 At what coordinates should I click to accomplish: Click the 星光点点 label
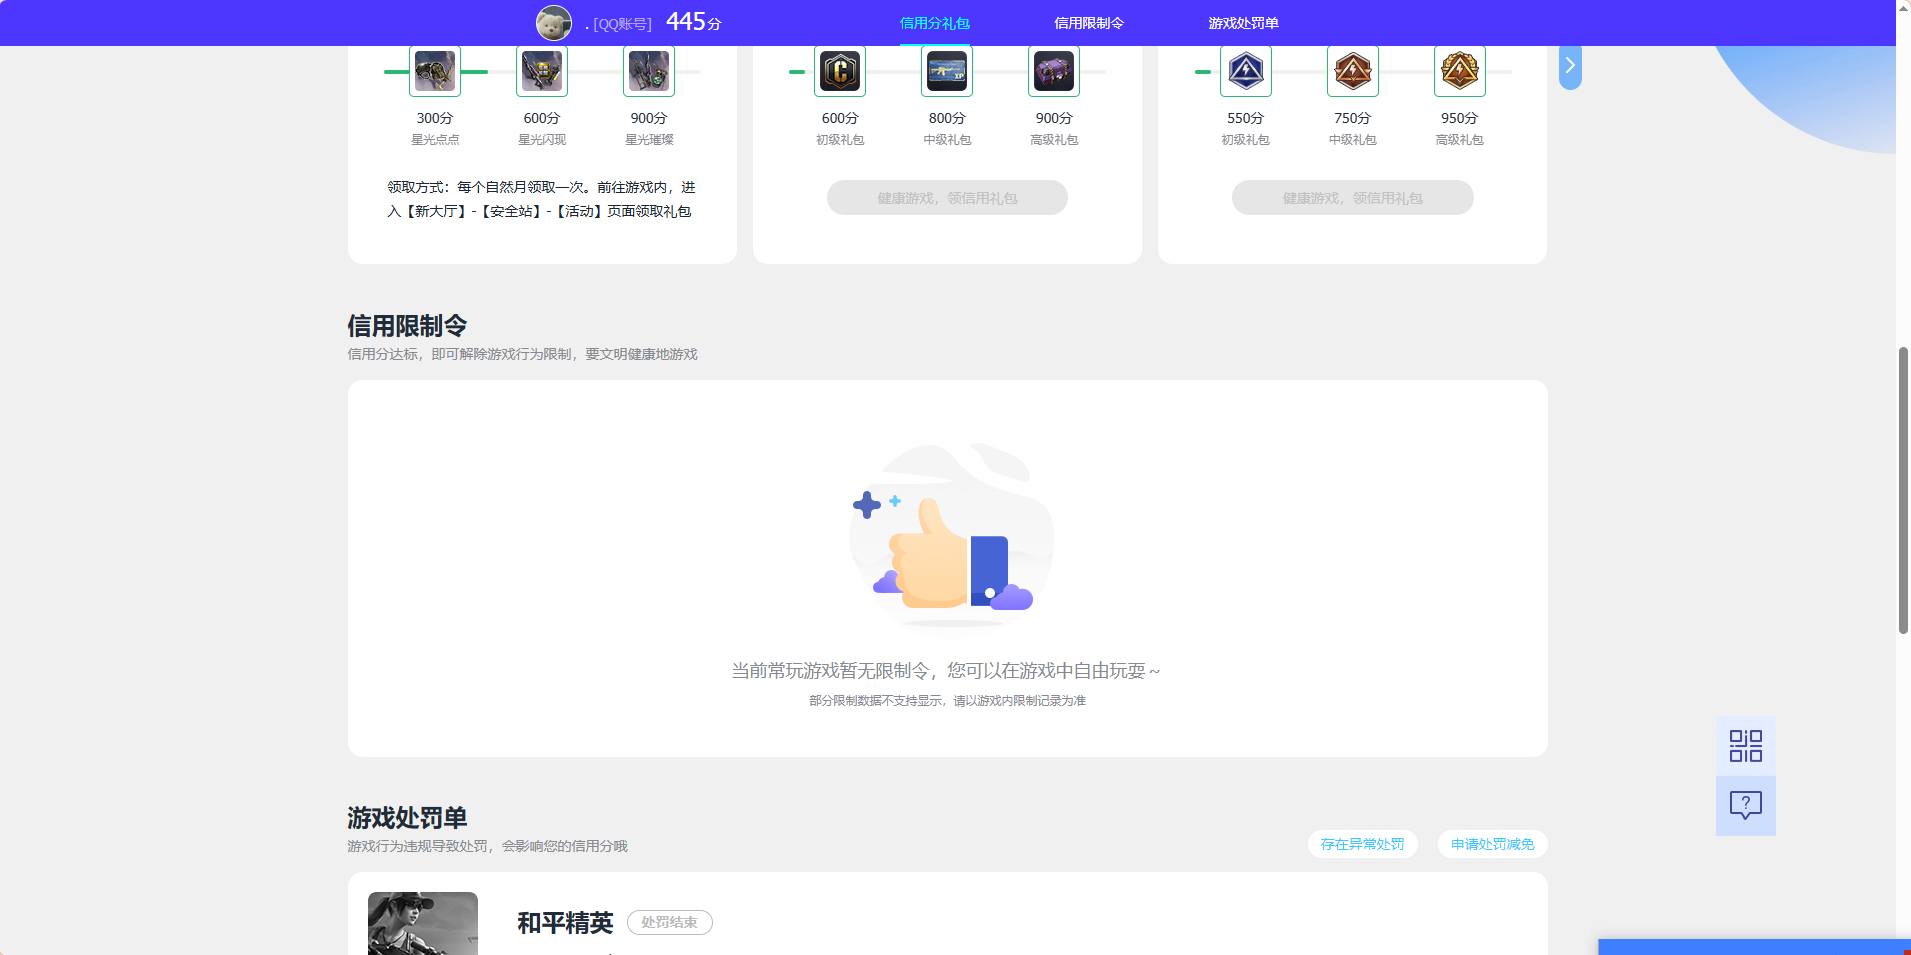pos(435,140)
